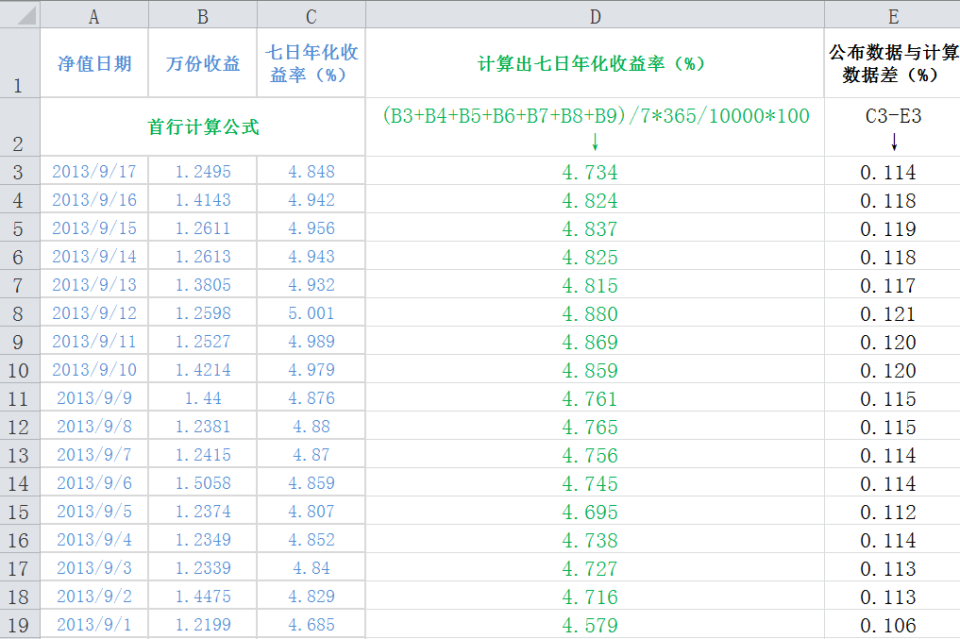Click the 净值日期 header cell
The width and height of the screenshot is (960, 639).
(94, 62)
